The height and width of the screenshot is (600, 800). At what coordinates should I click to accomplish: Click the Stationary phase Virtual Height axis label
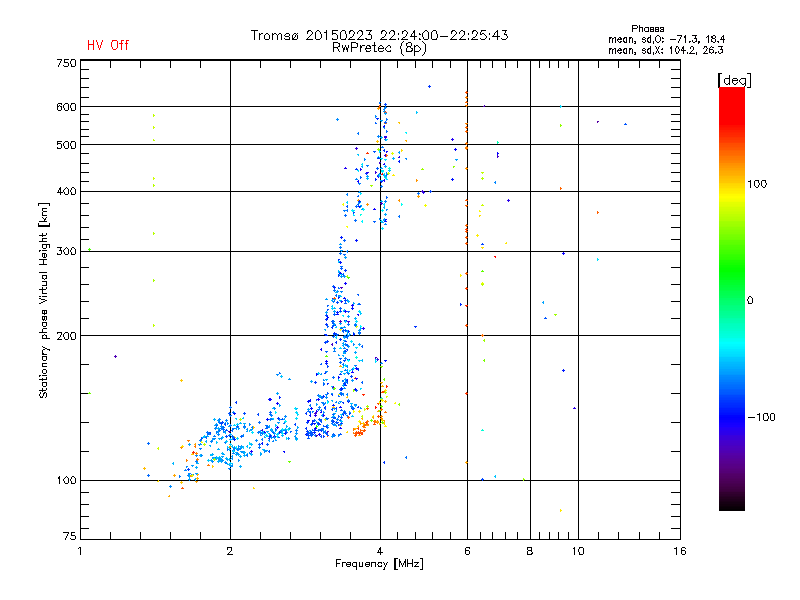[x=44, y=300]
